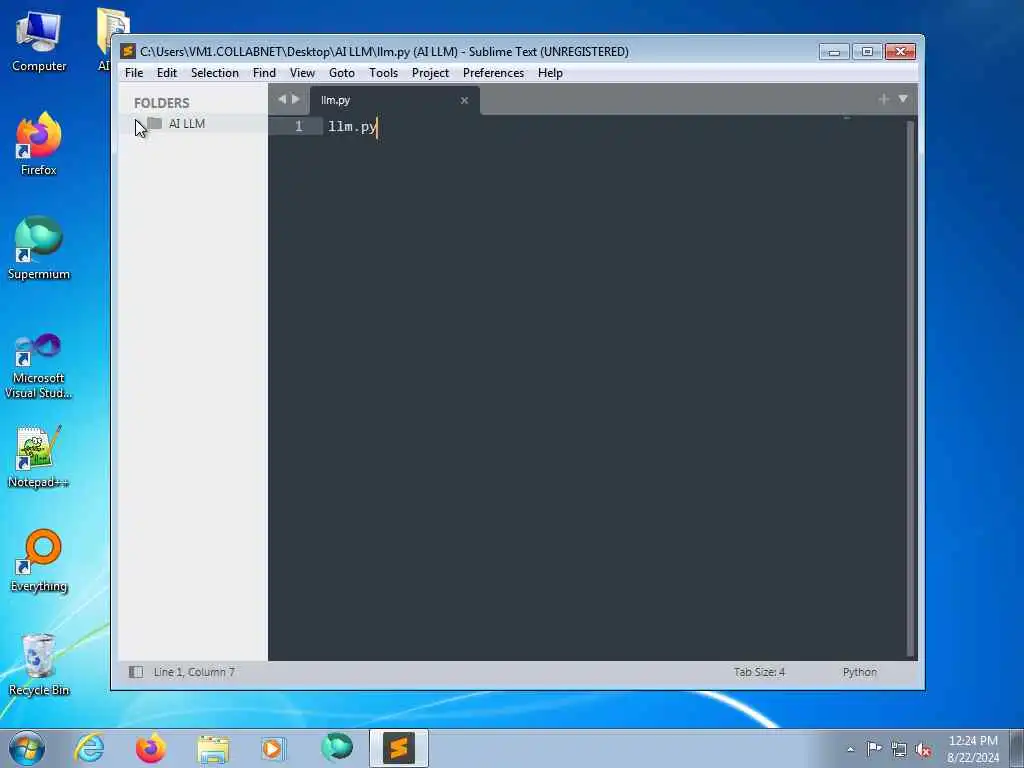Open Windows Explorer from taskbar
1024x768 pixels.
(213, 748)
